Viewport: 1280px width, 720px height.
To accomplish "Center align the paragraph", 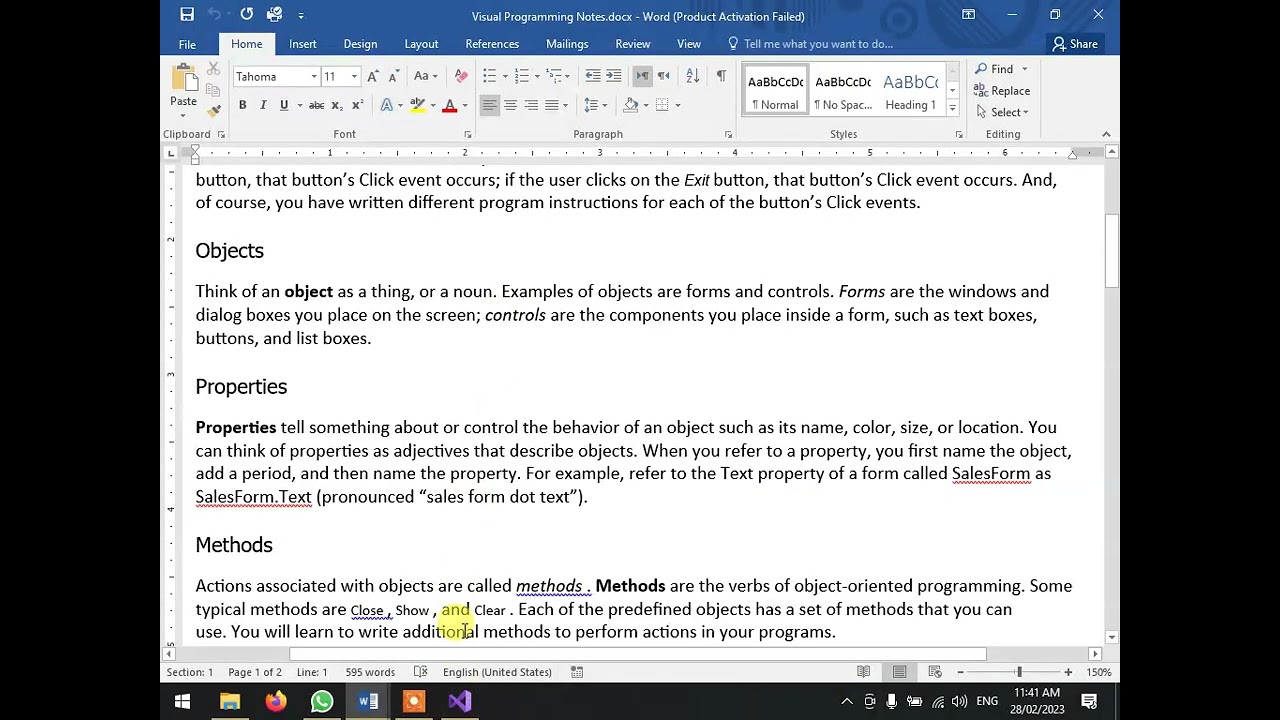I will (510, 105).
